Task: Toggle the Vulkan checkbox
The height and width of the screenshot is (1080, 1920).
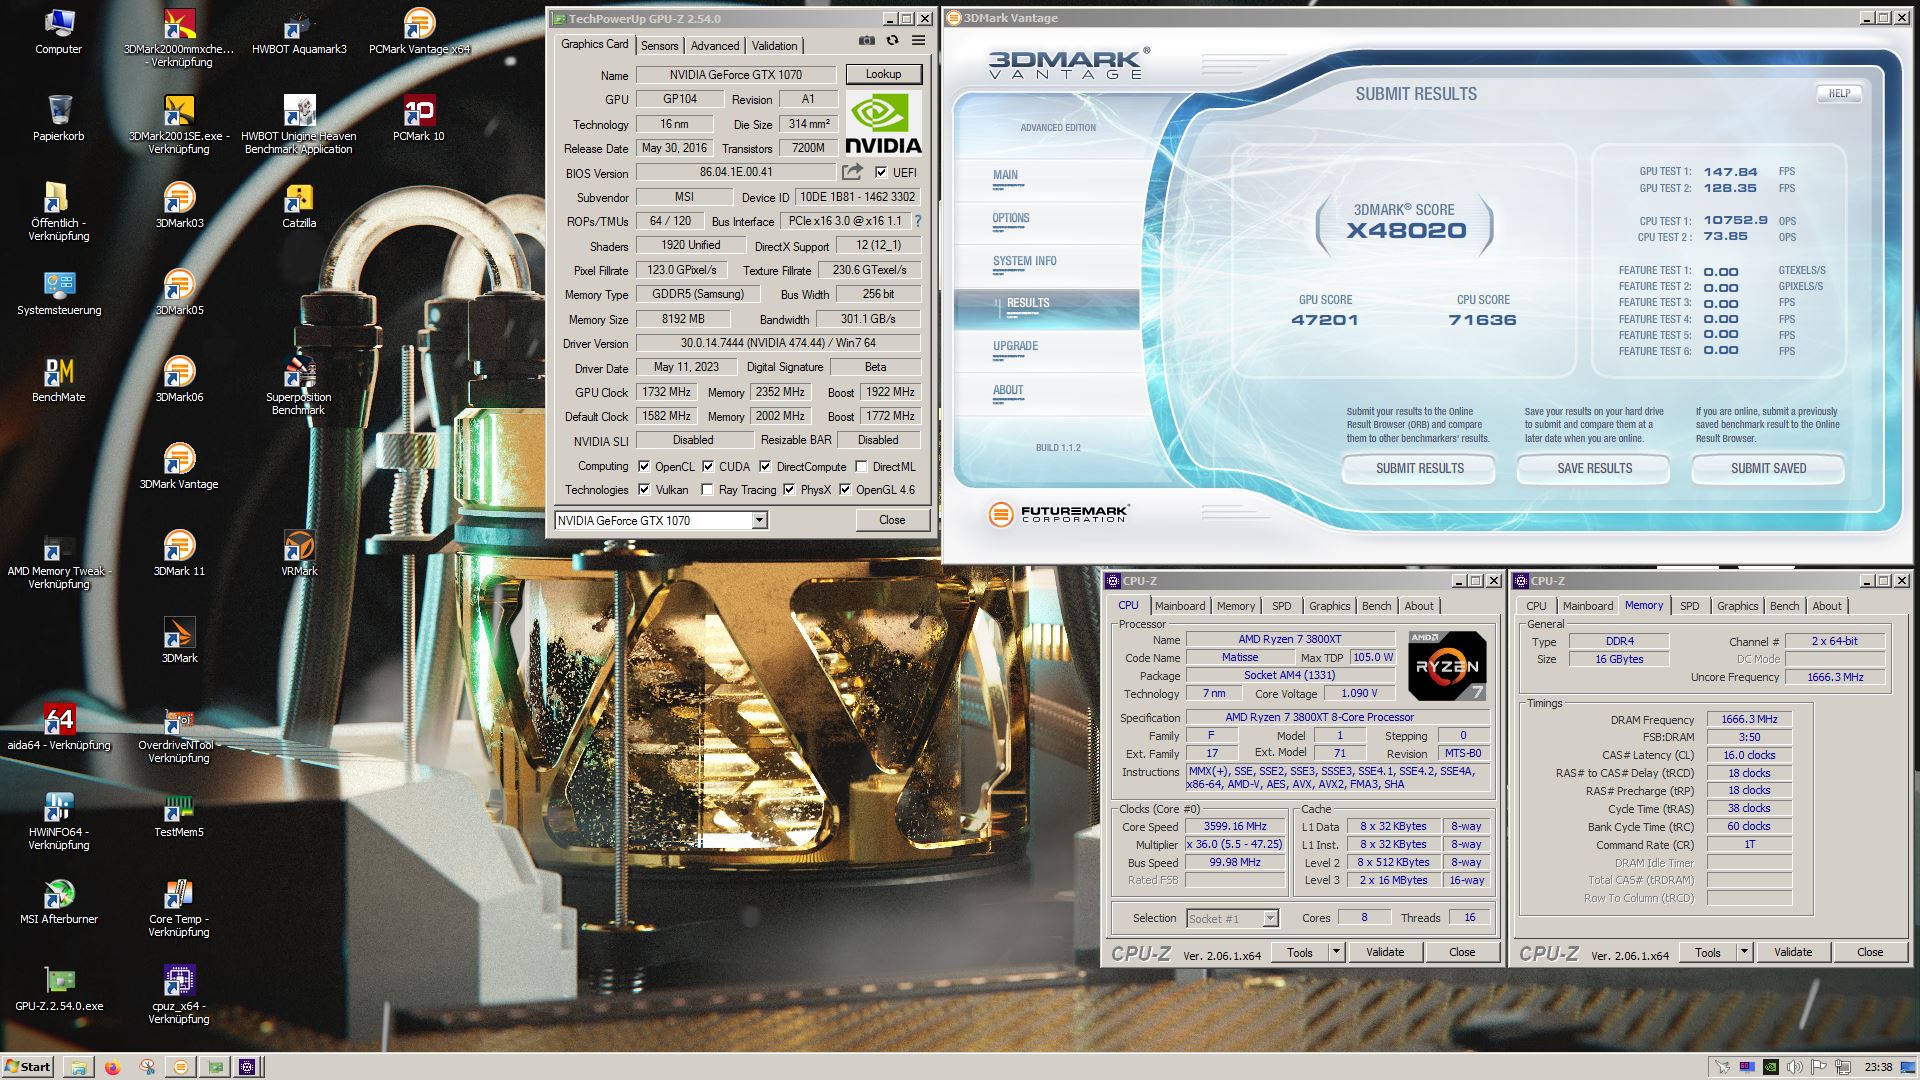Action: pyautogui.click(x=645, y=489)
